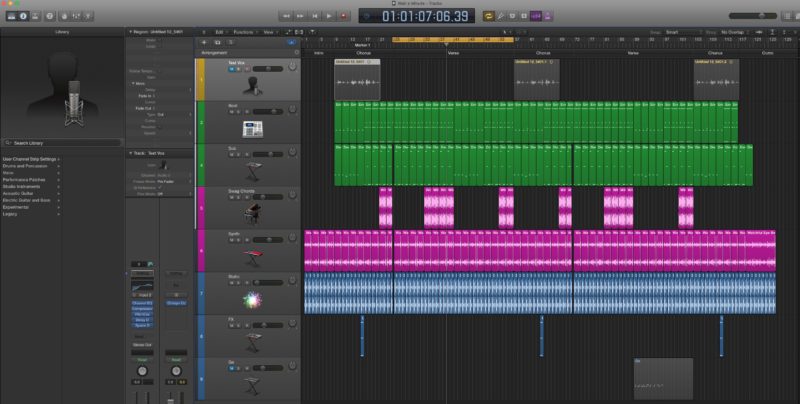Expand User Channel Strip Settings category

point(31,159)
